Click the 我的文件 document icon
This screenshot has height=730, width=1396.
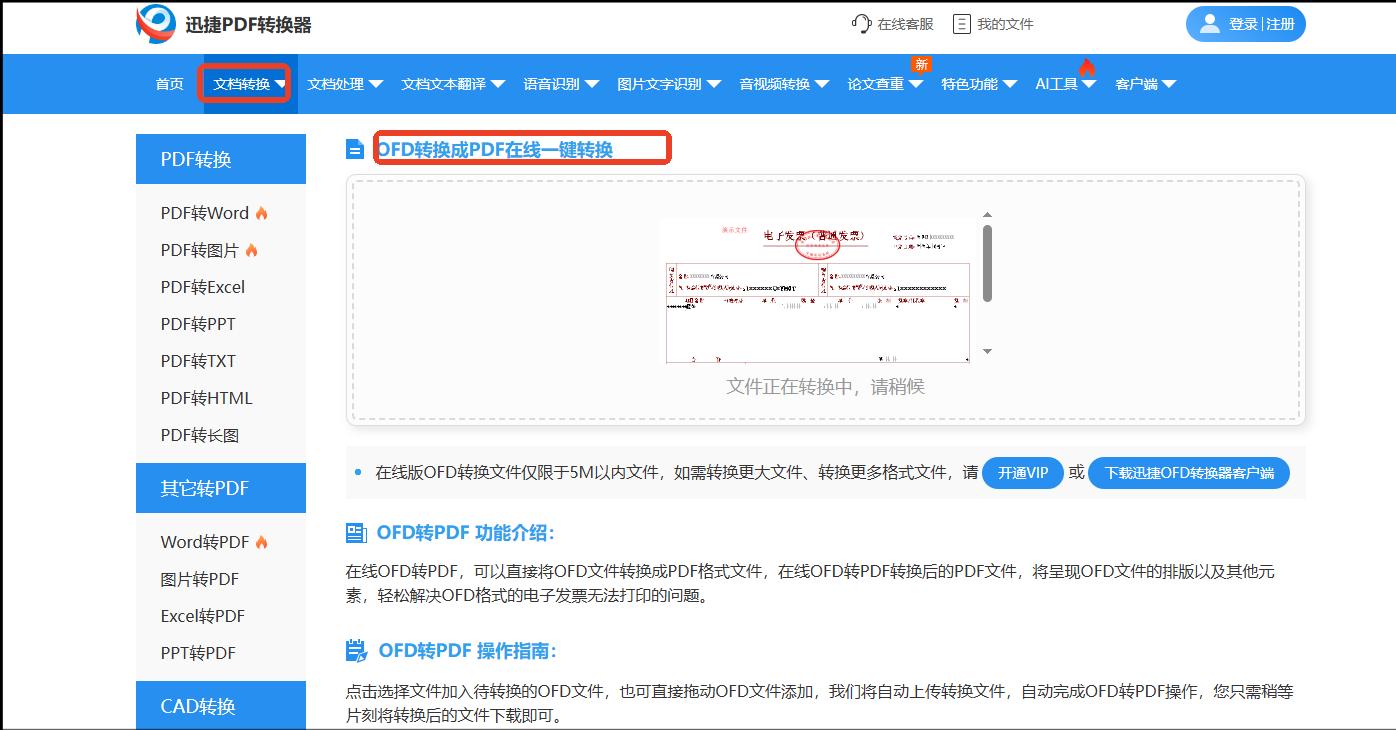961,24
